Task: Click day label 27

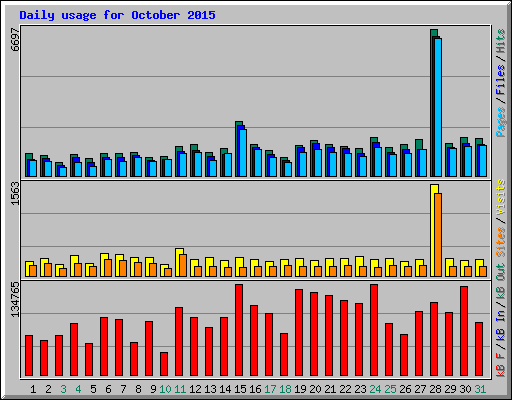Action: pos(420,389)
